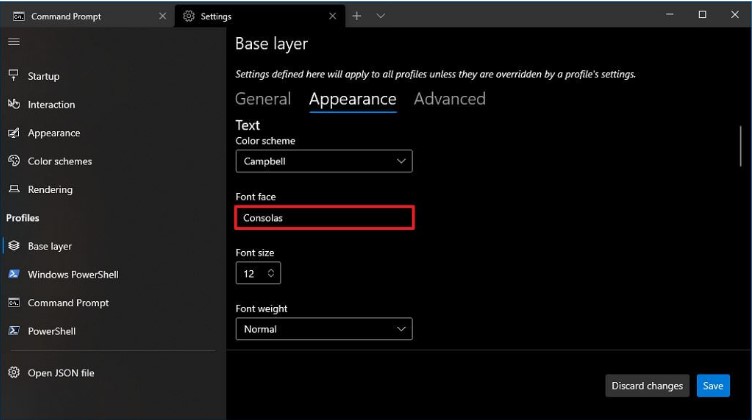The width and height of the screenshot is (753, 420).
Task: Click the hamburger navigation menu icon
Action: click(14, 42)
